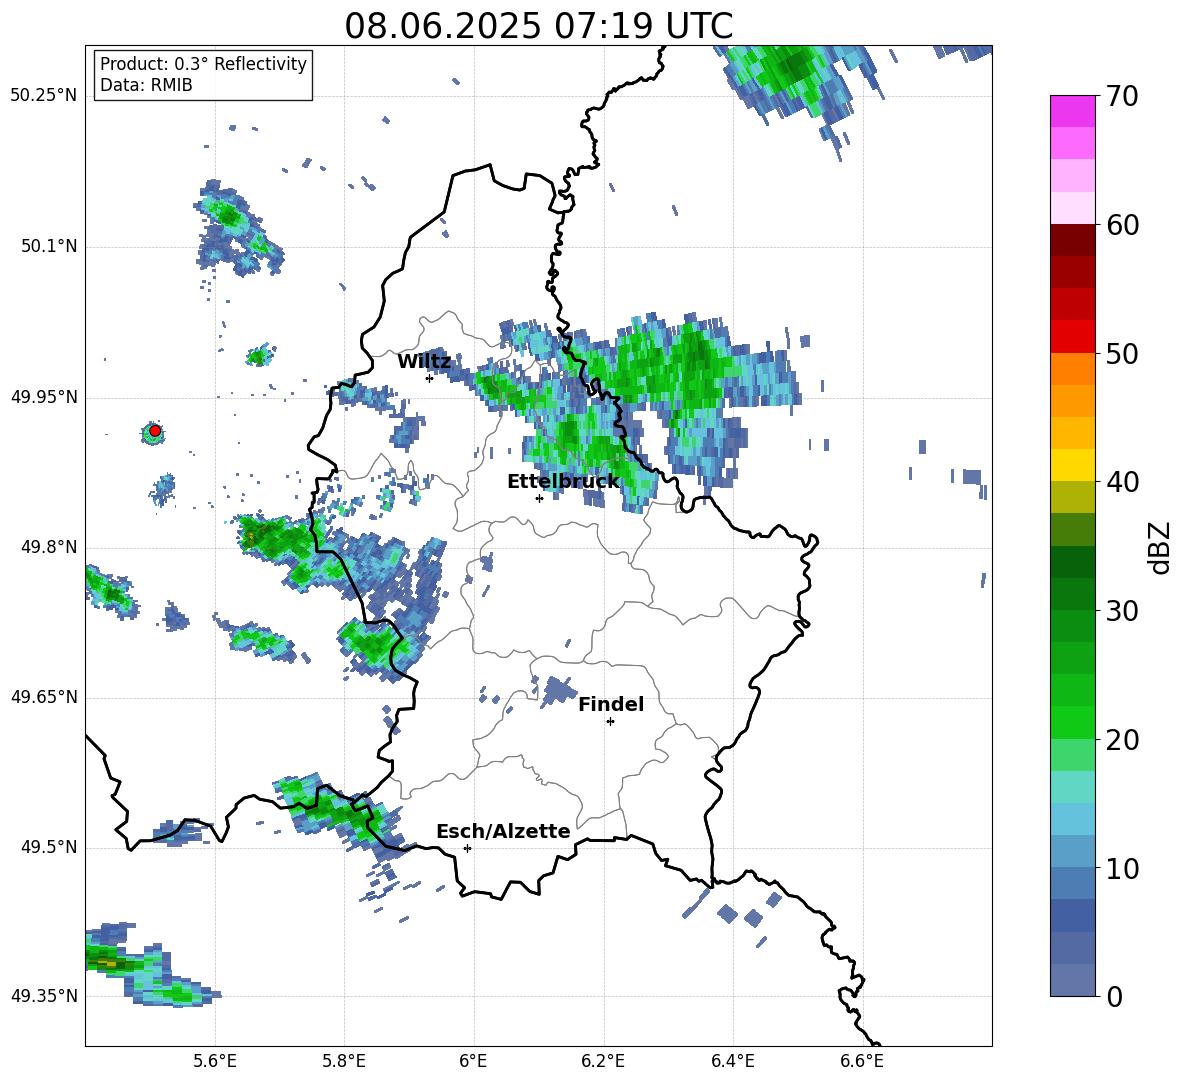This screenshot has height=1081, width=1184.
Task: Click the bright red colorbar segment at 50 dBZ
Action: point(1072,337)
